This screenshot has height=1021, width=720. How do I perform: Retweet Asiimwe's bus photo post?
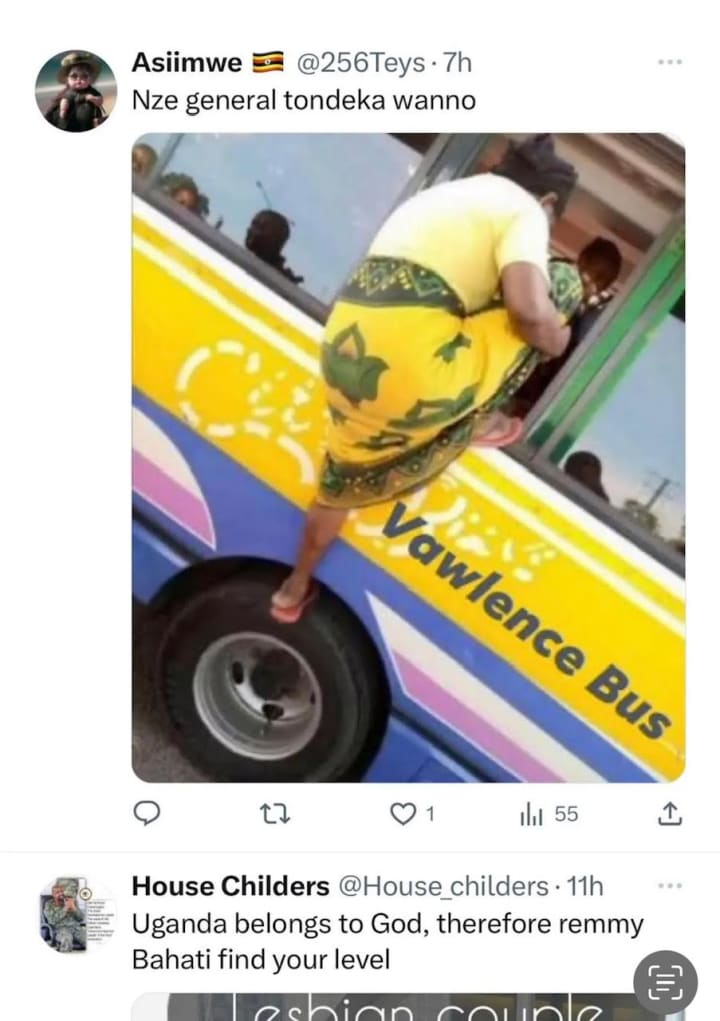pyautogui.click(x=275, y=814)
